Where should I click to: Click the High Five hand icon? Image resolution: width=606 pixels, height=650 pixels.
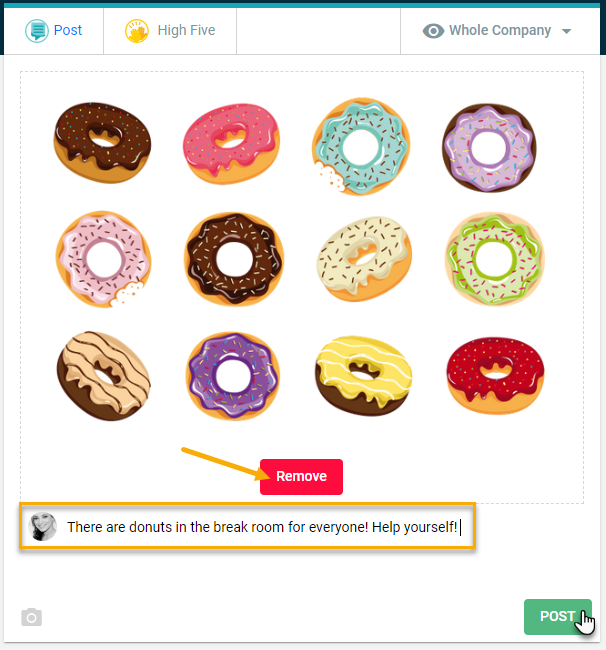click(x=137, y=31)
